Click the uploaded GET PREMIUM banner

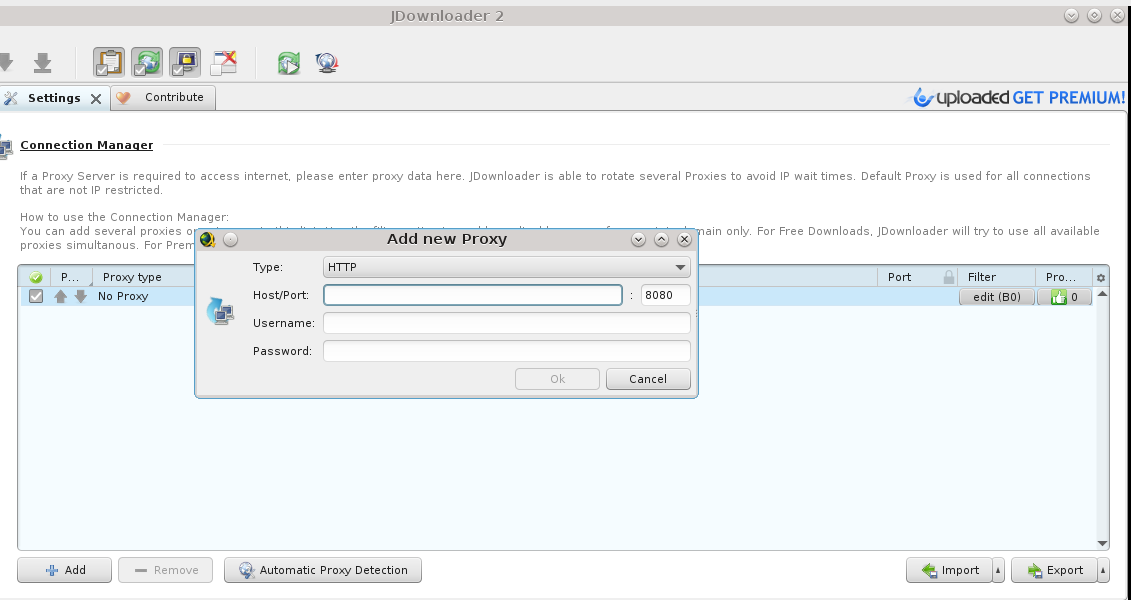pos(1018,97)
